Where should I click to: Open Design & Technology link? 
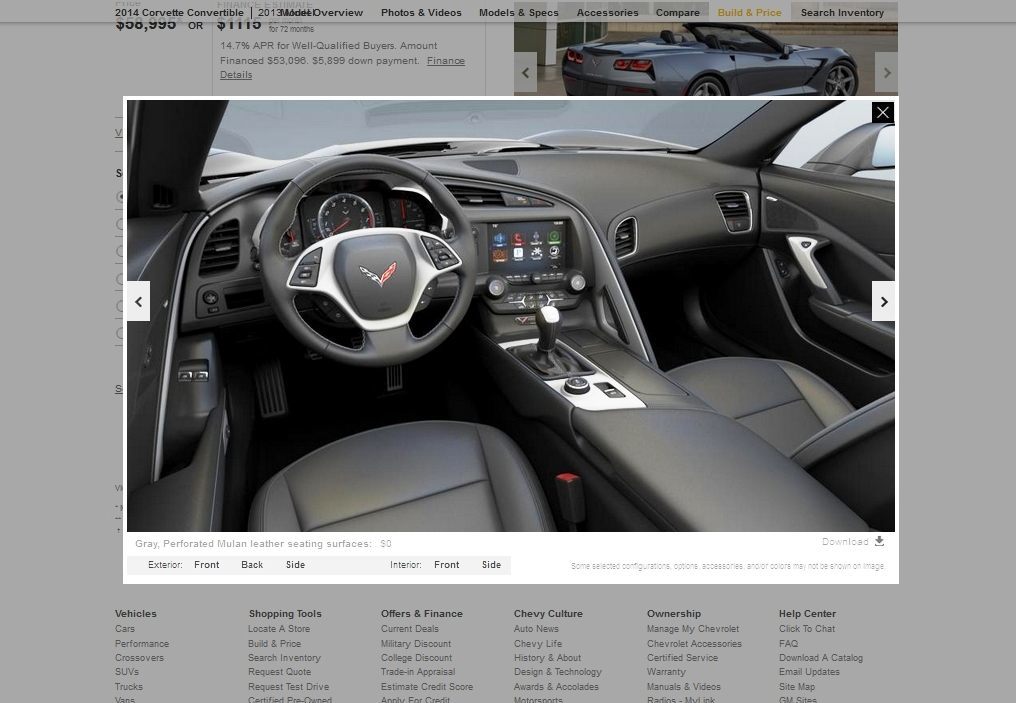pos(558,672)
